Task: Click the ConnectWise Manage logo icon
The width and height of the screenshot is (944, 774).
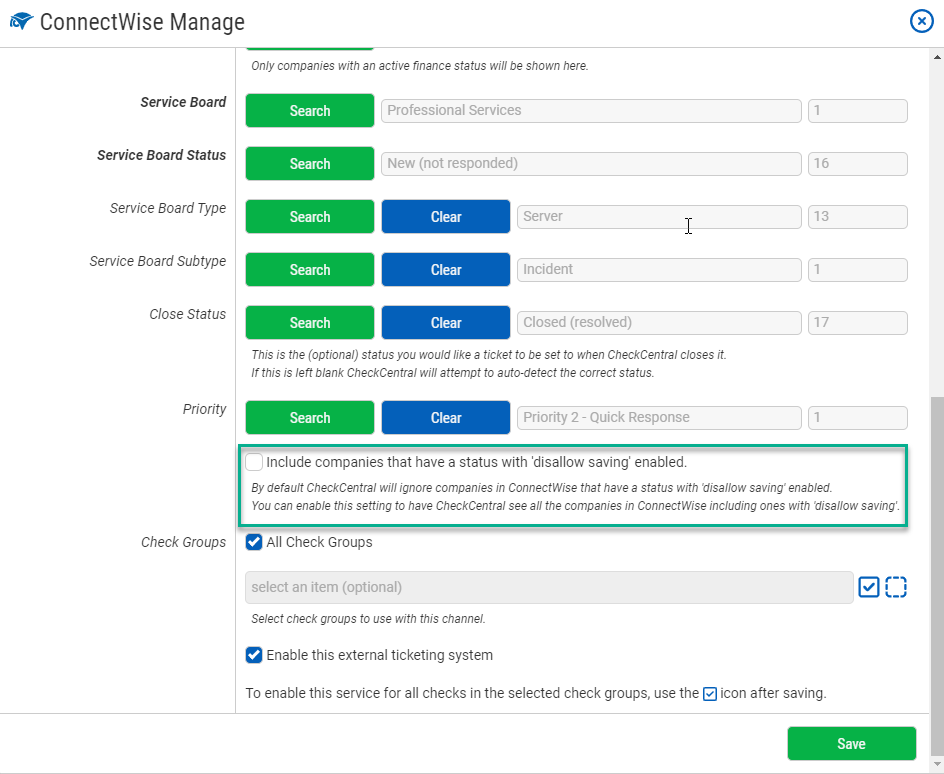Action: pos(20,20)
